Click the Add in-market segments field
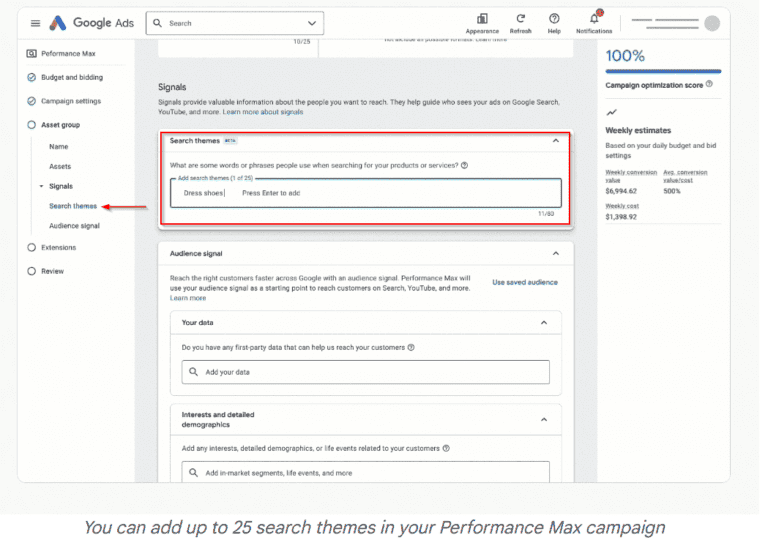The image size is (768, 543). click(x=365, y=472)
